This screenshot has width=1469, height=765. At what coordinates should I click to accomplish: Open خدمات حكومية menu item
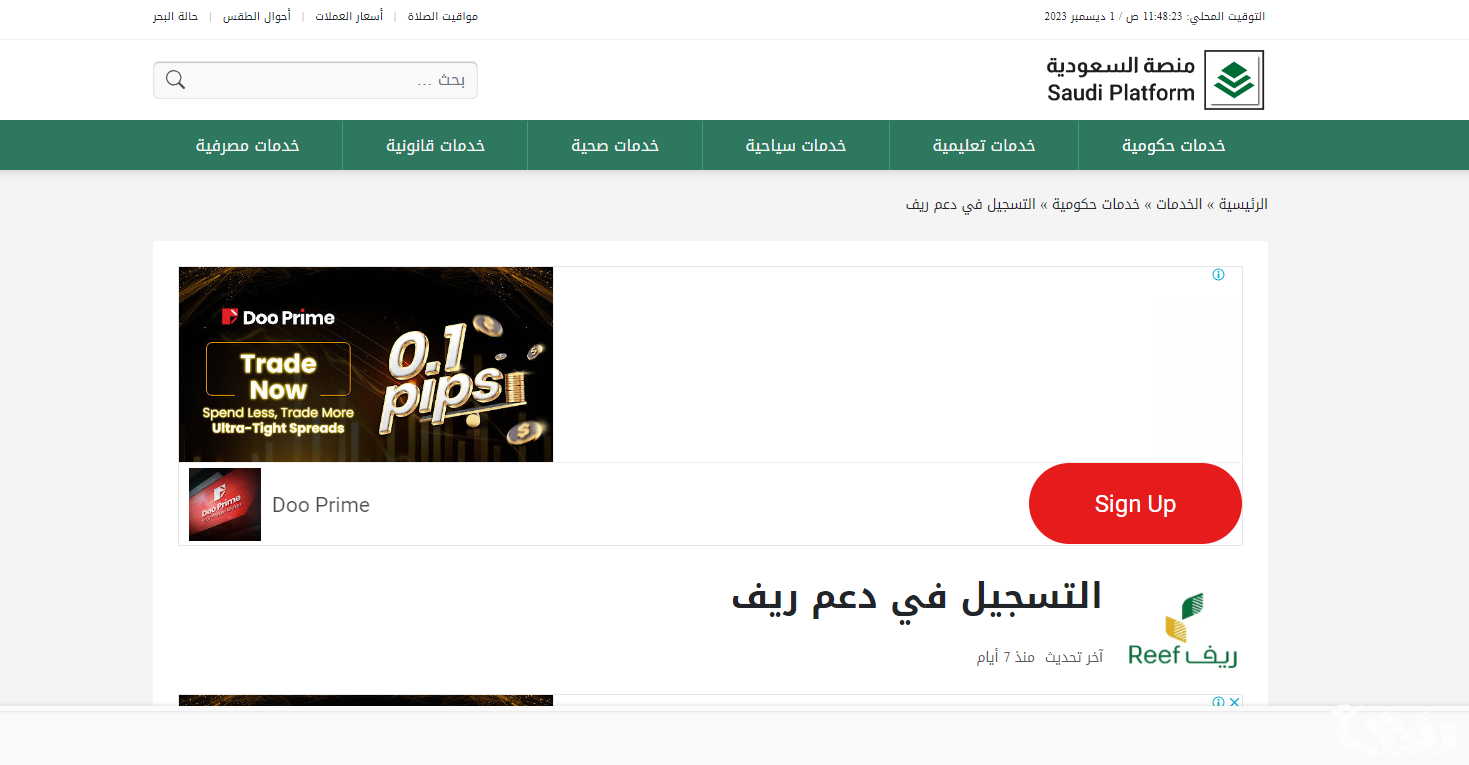(1173, 146)
